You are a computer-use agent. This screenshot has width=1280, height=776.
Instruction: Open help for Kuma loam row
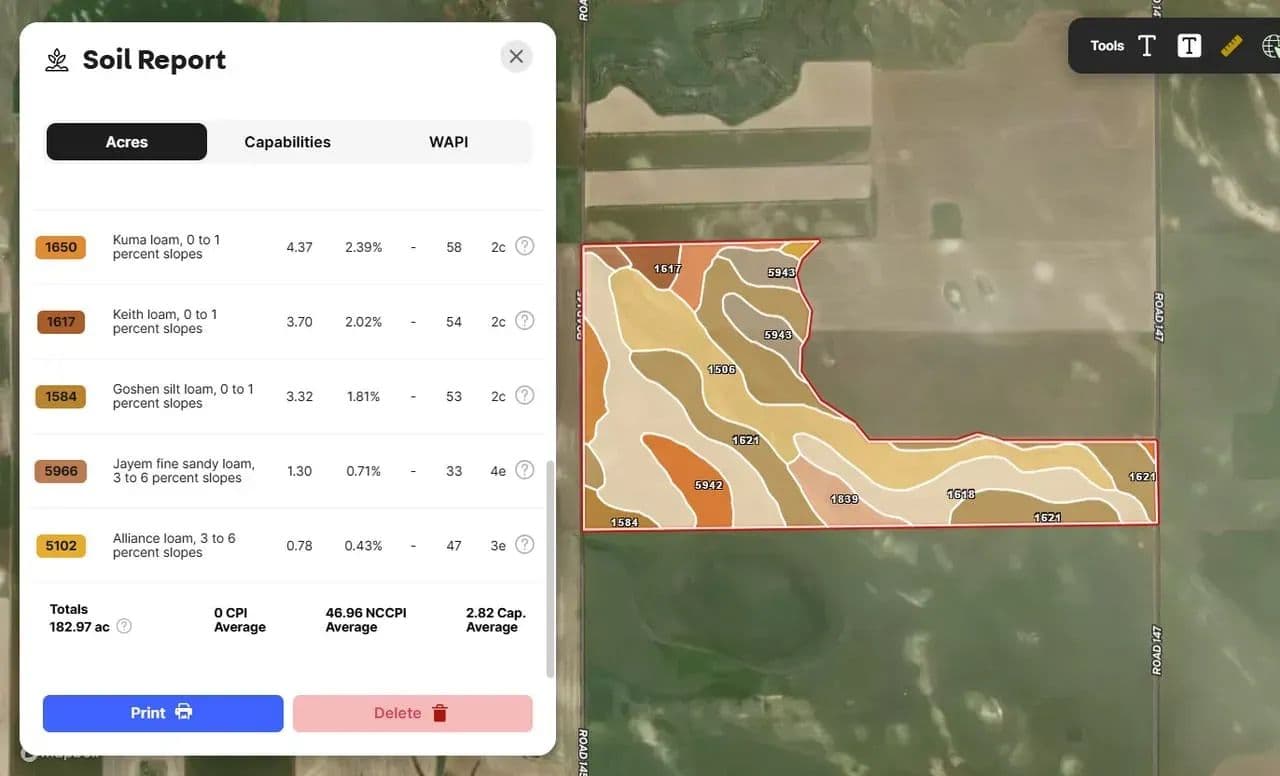[524, 246]
